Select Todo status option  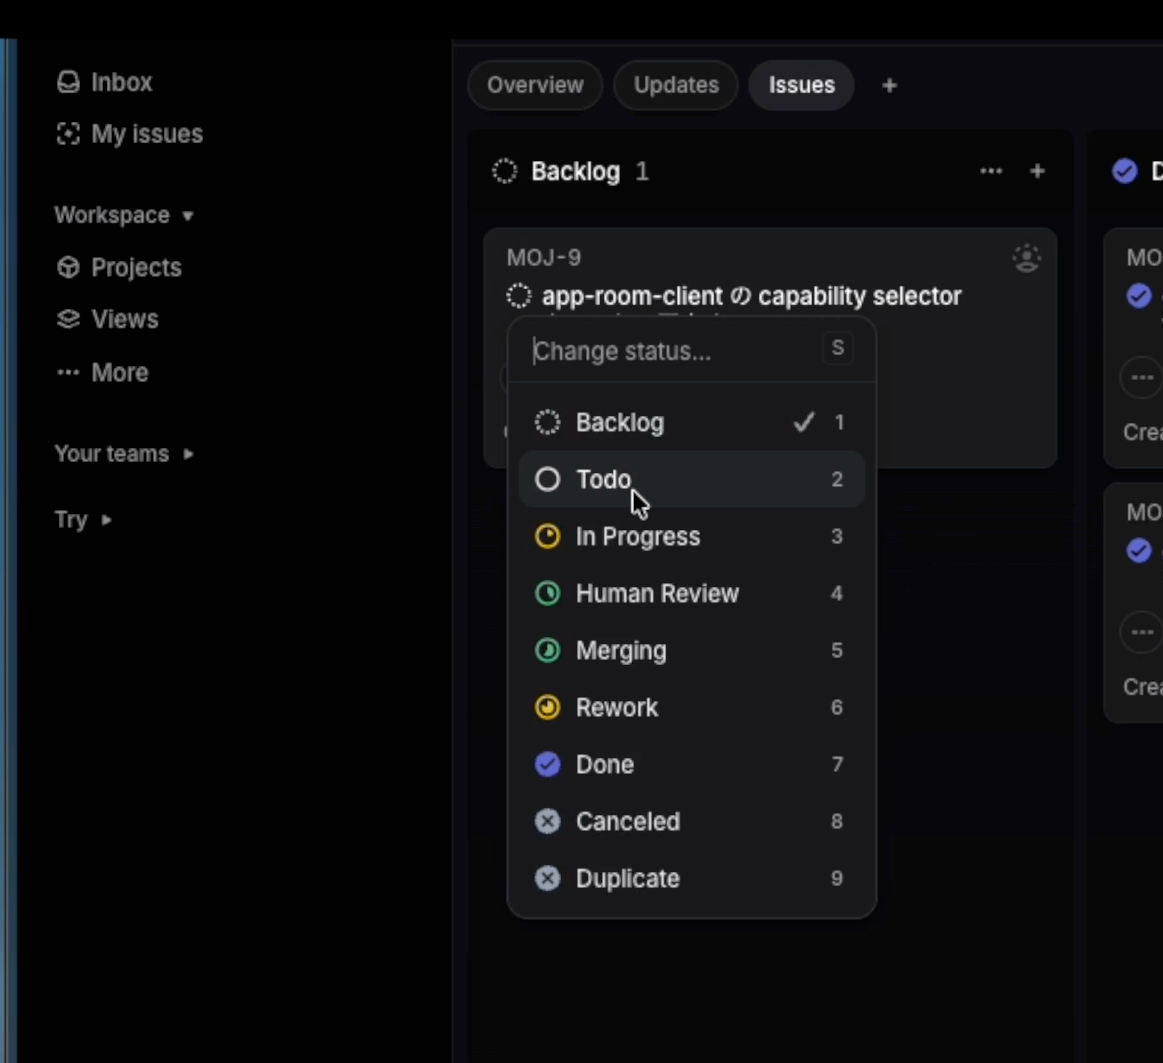[x=691, y=479]
